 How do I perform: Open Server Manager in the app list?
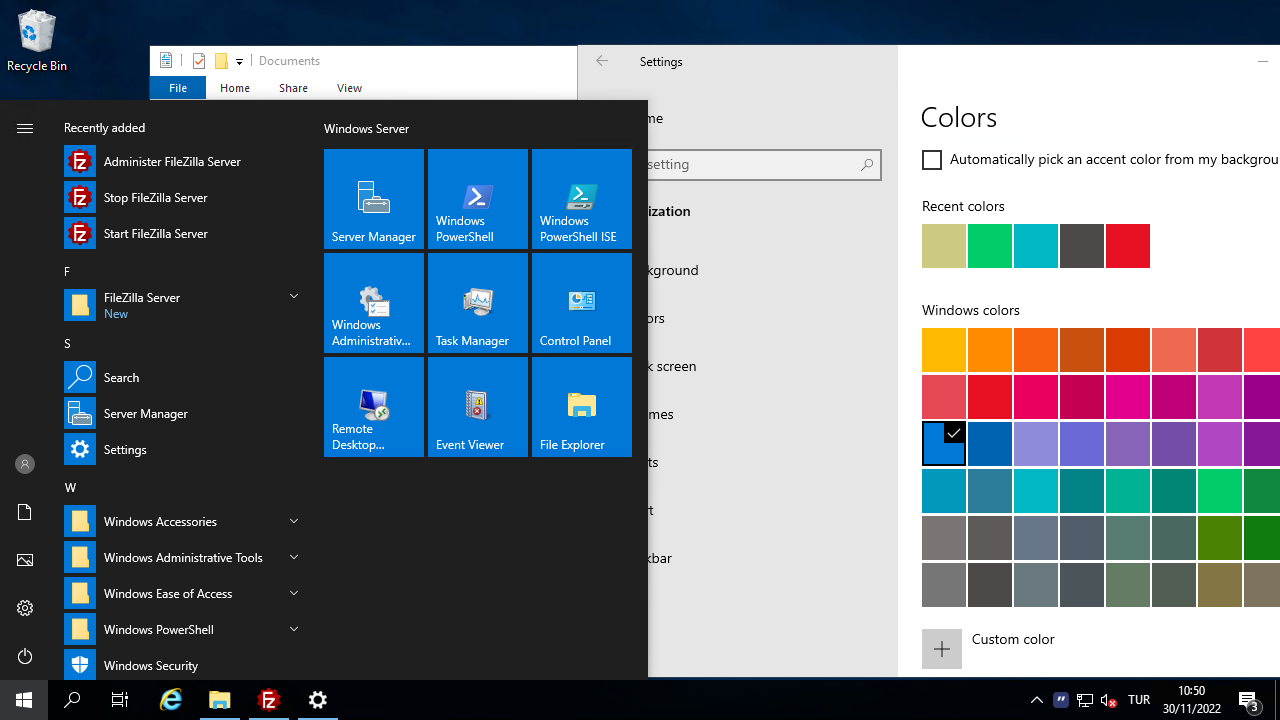[x=182, y=414]
